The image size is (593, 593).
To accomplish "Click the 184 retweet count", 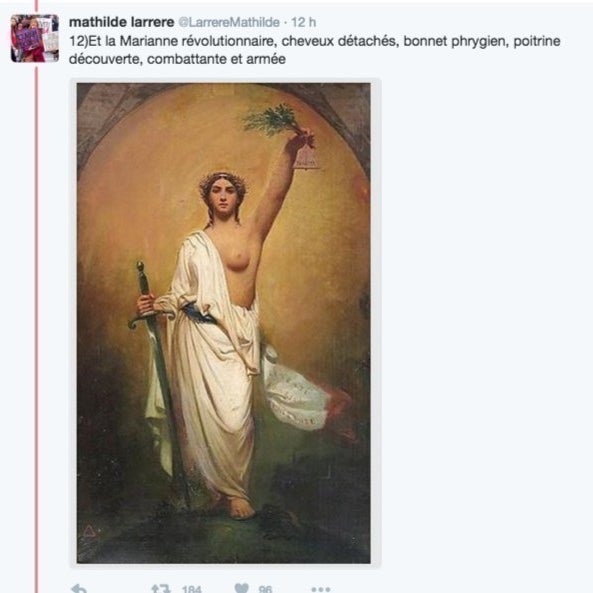I will click(x=191, y=589).
